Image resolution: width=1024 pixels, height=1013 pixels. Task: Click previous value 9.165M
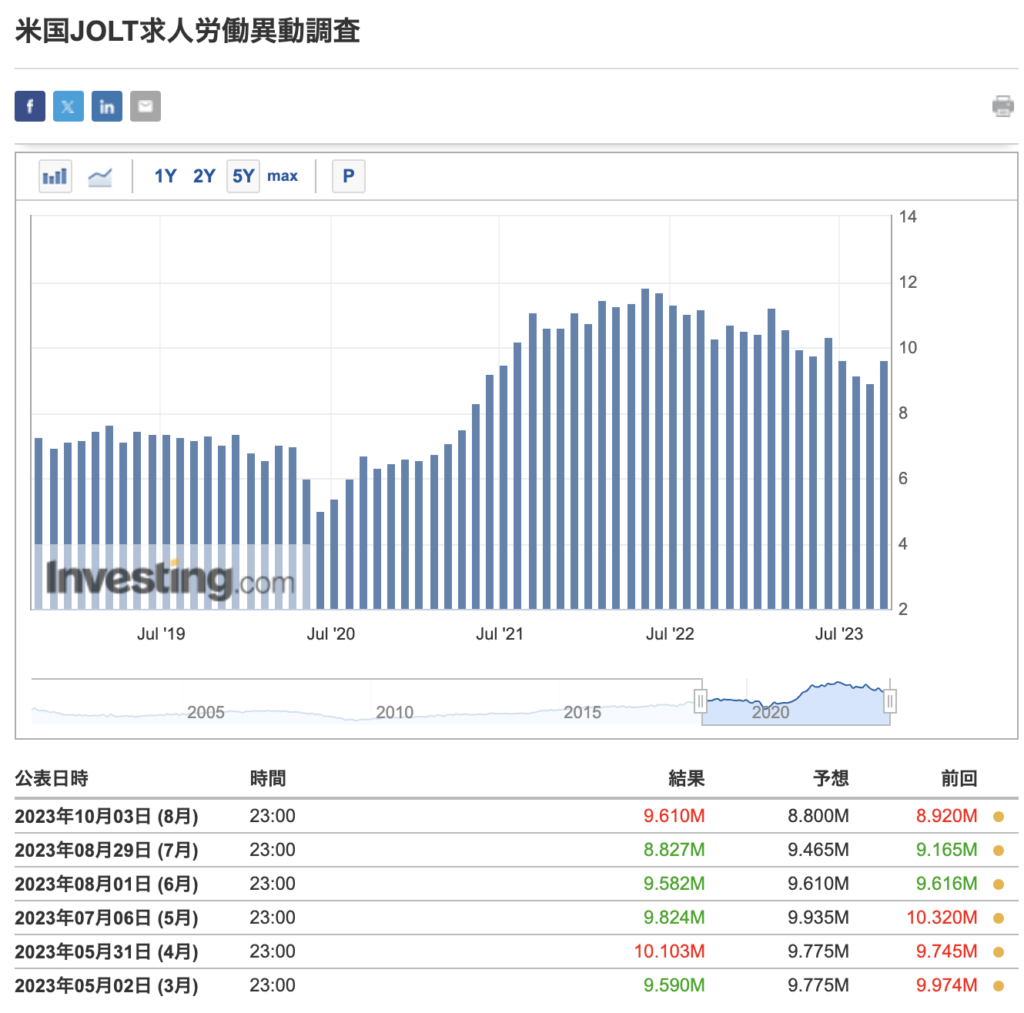click(x=947, y=850)
